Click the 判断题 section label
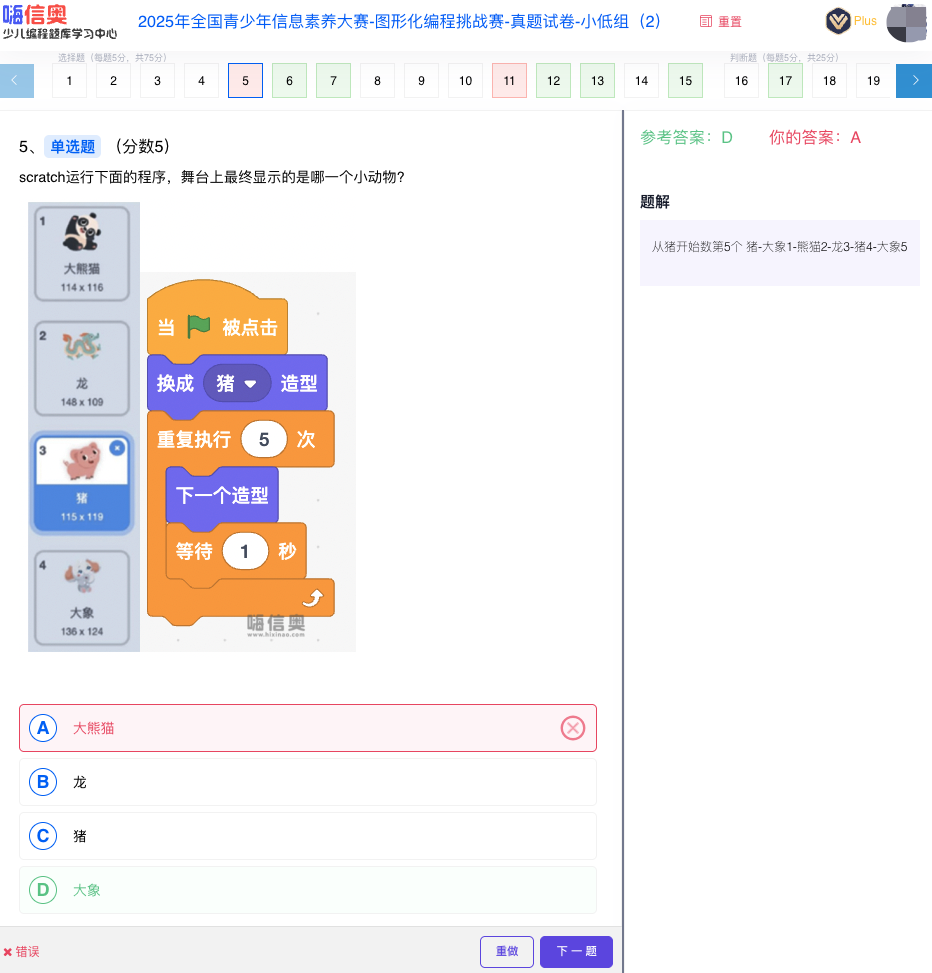The width and height of the screenshot is (932, 973). coord(784,58)
